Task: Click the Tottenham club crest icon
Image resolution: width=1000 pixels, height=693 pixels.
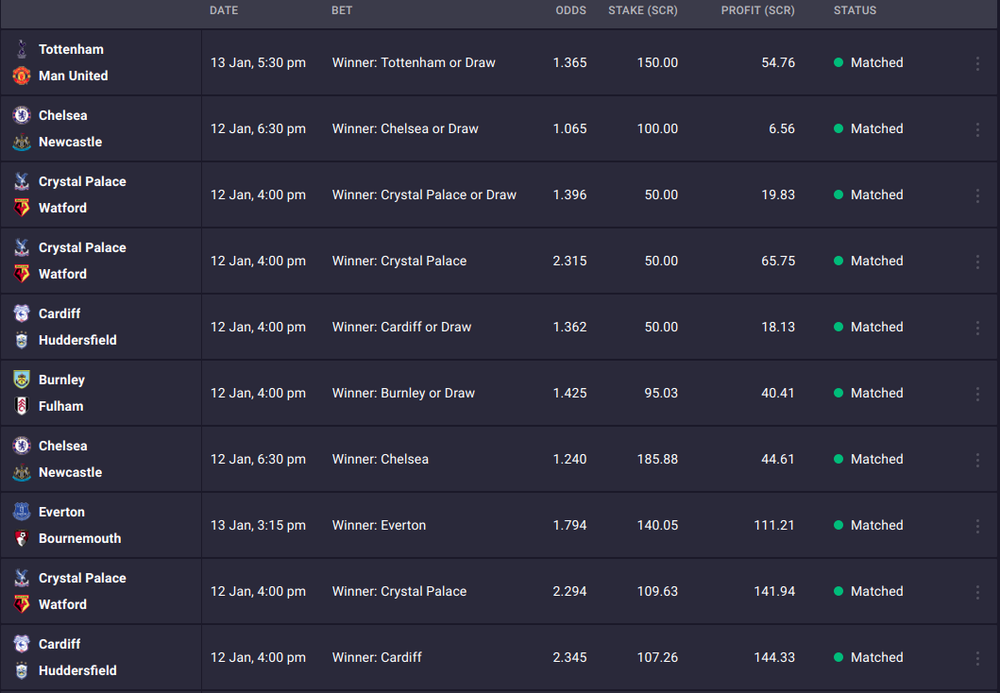Action: pyautogui.click(x=22, y=49)
